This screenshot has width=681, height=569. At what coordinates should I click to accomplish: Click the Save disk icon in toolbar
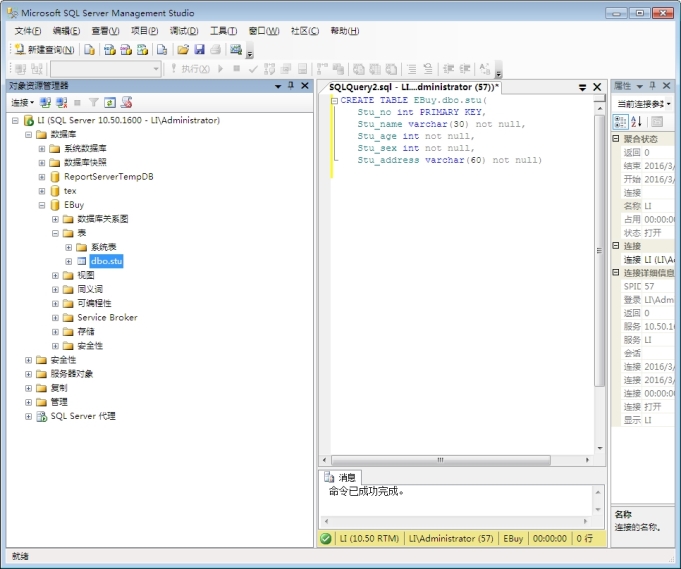coord(199,49)
